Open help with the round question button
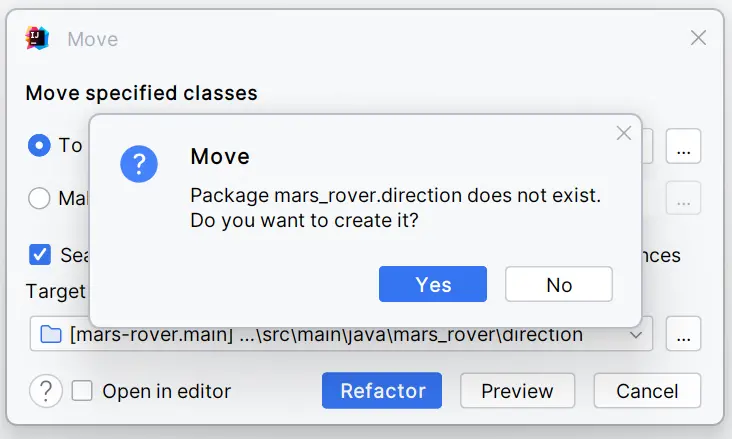Image resolution: width=732 pixels, height=439 pixels. (x=45, y=391)
